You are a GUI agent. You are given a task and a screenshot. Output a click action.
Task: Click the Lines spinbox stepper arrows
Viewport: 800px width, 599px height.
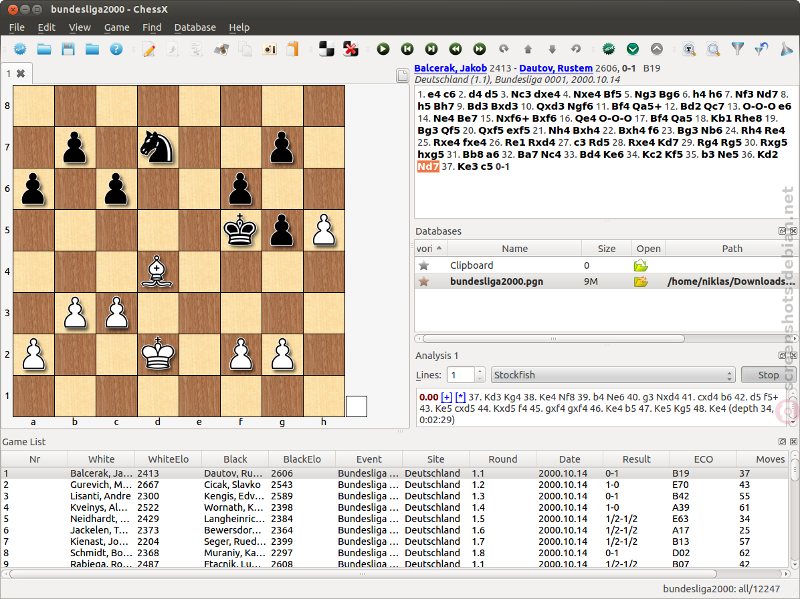[x=480, y=375]
